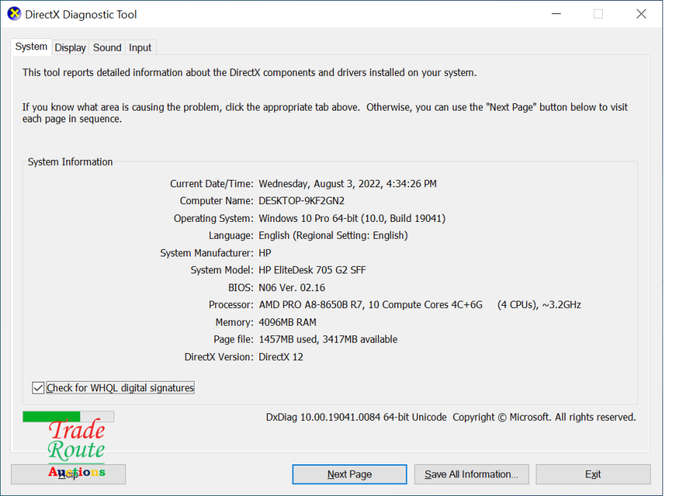Switch to the Display tab
The height and width of the screenshot is (496, 700).
click(x=70, y=47)
